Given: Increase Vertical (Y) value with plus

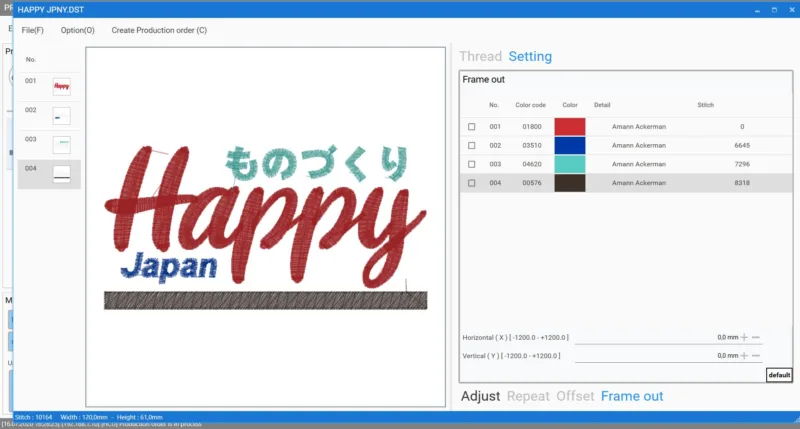Looking at the screenshot, I should [744, 356].
